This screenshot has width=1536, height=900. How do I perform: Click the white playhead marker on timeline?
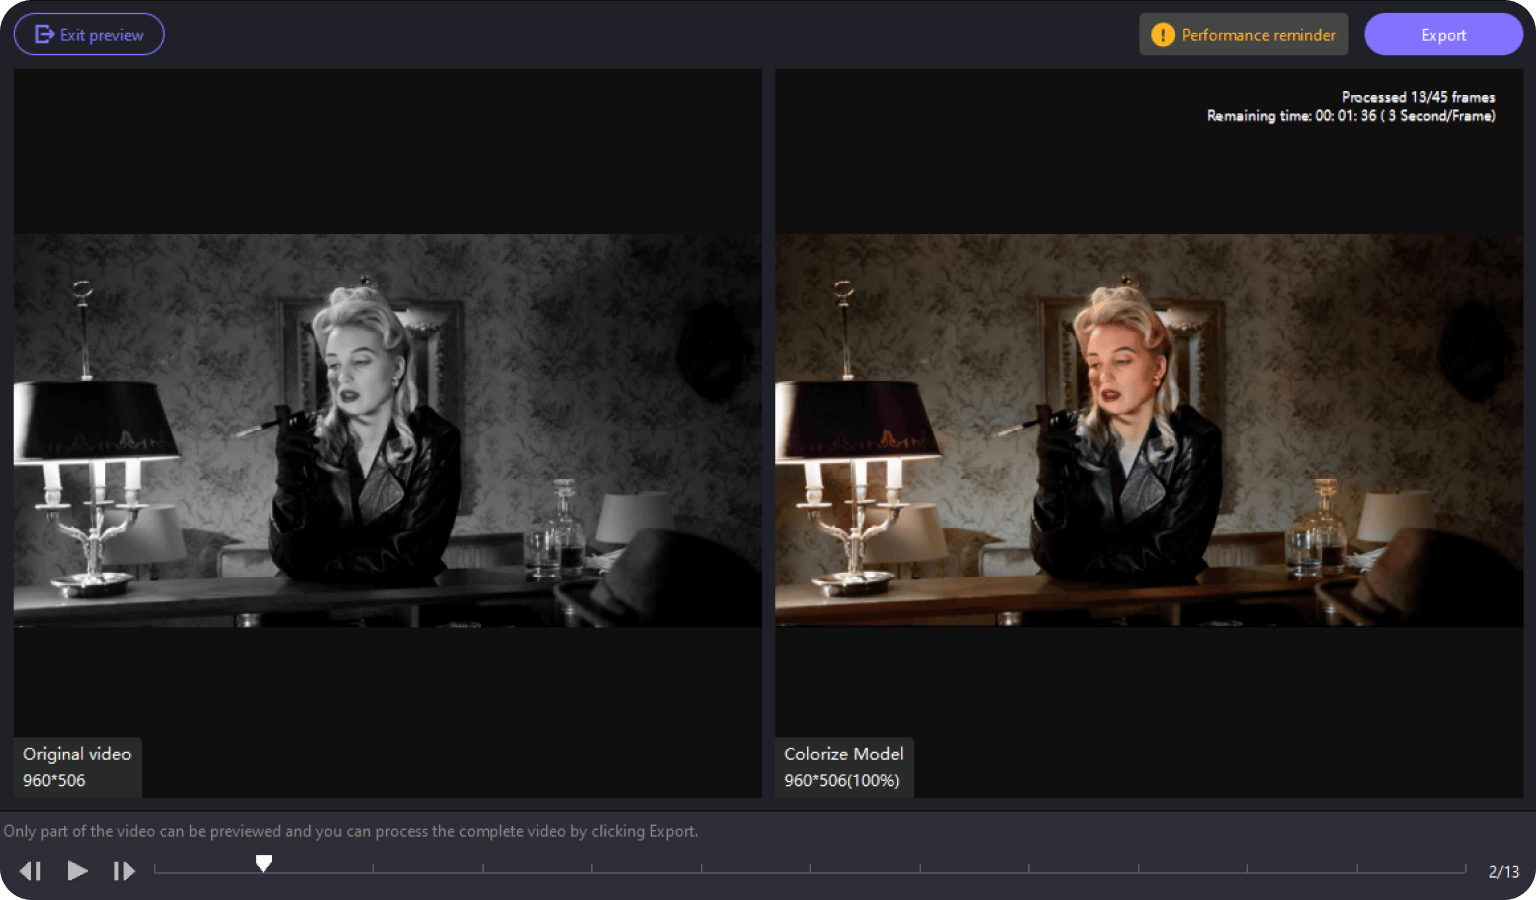pos(264,863)
